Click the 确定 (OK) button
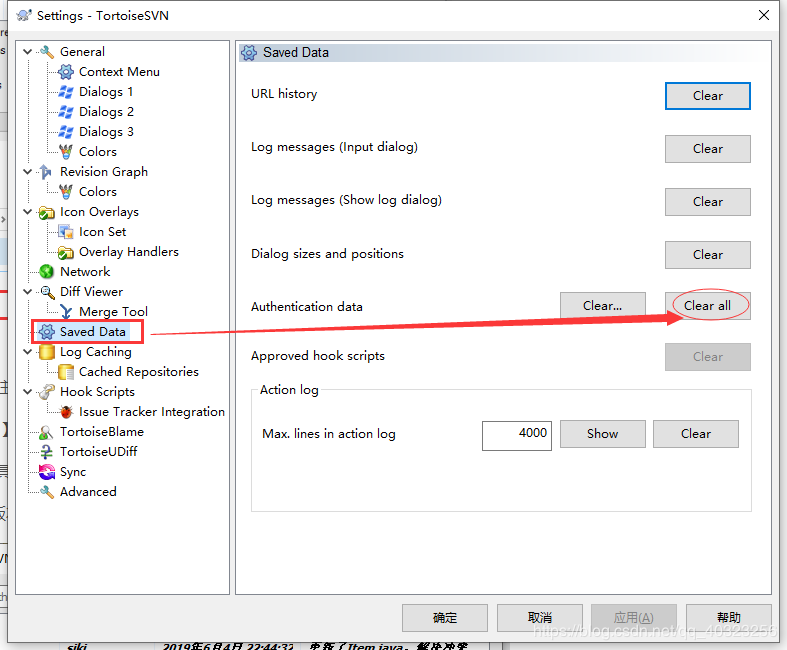The image size is (787, 650). coord(445,618)
